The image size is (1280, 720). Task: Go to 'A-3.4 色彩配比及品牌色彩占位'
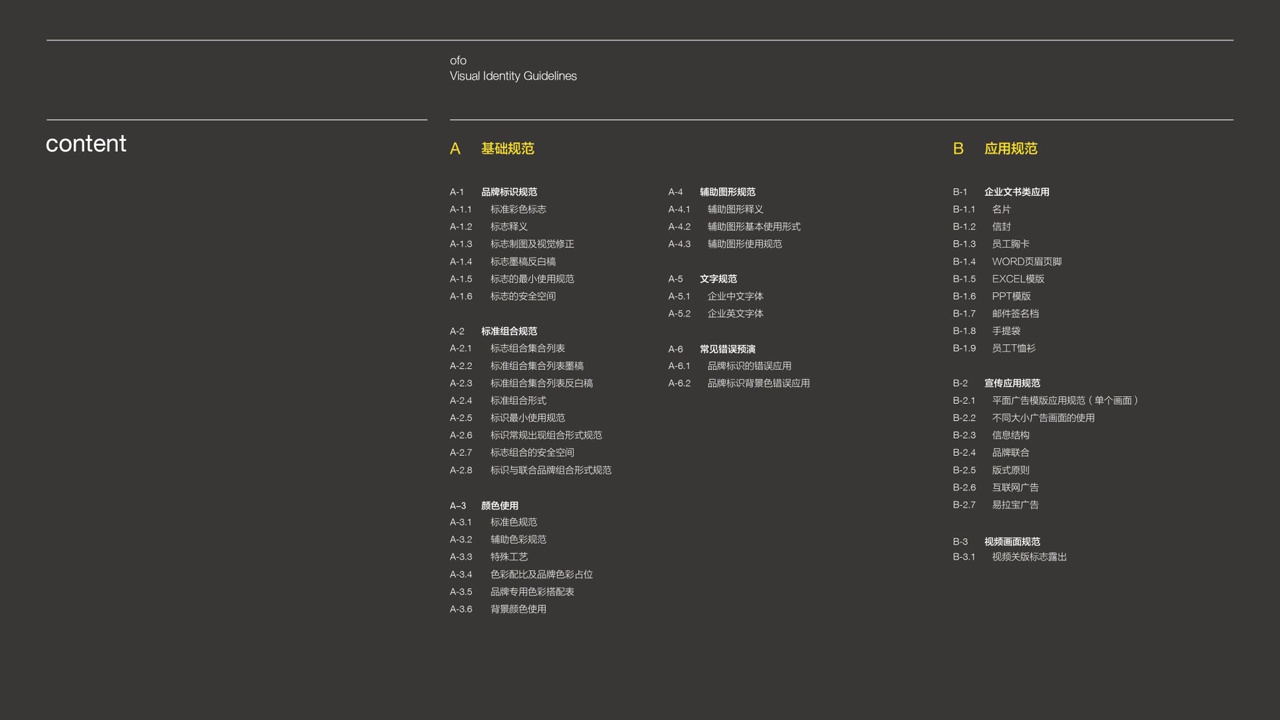[x=521, y=575]
